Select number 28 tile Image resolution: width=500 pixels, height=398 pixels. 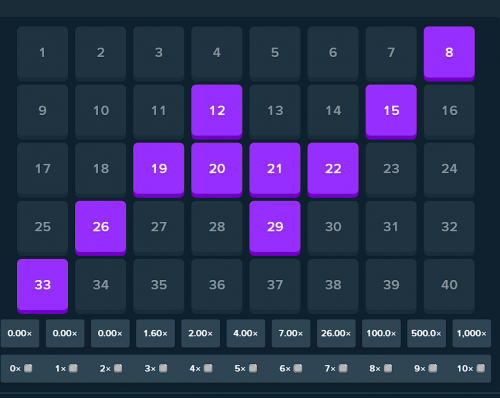click(x=217, y=228)
